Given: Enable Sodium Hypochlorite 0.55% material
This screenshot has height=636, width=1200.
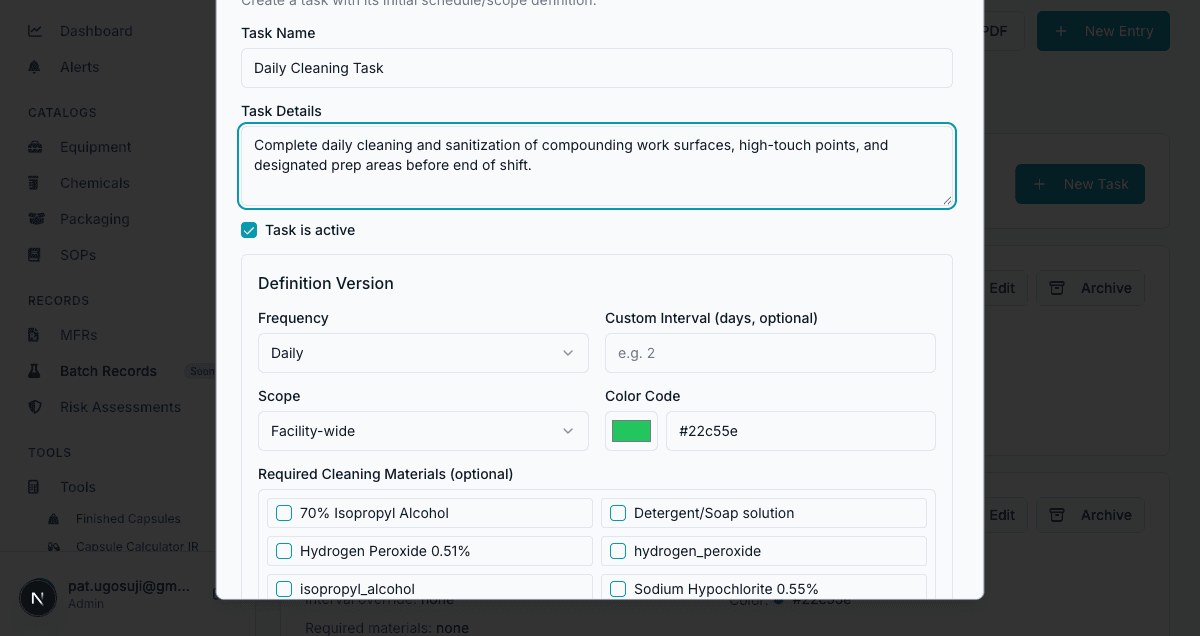Looking at the screenshot, I should [x=618, y=589].
